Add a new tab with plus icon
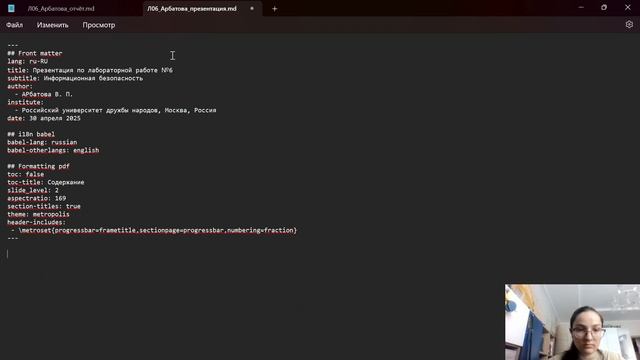Viewport: 640px width, 360px height. click(274, 9)
